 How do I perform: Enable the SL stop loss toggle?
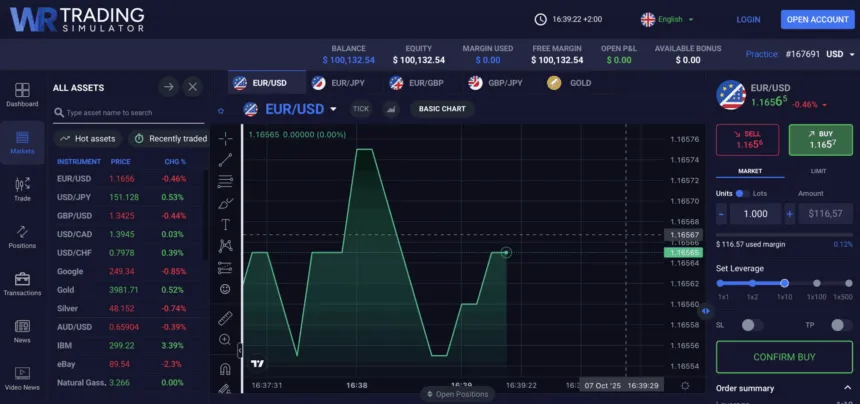[x=752, y=325]
